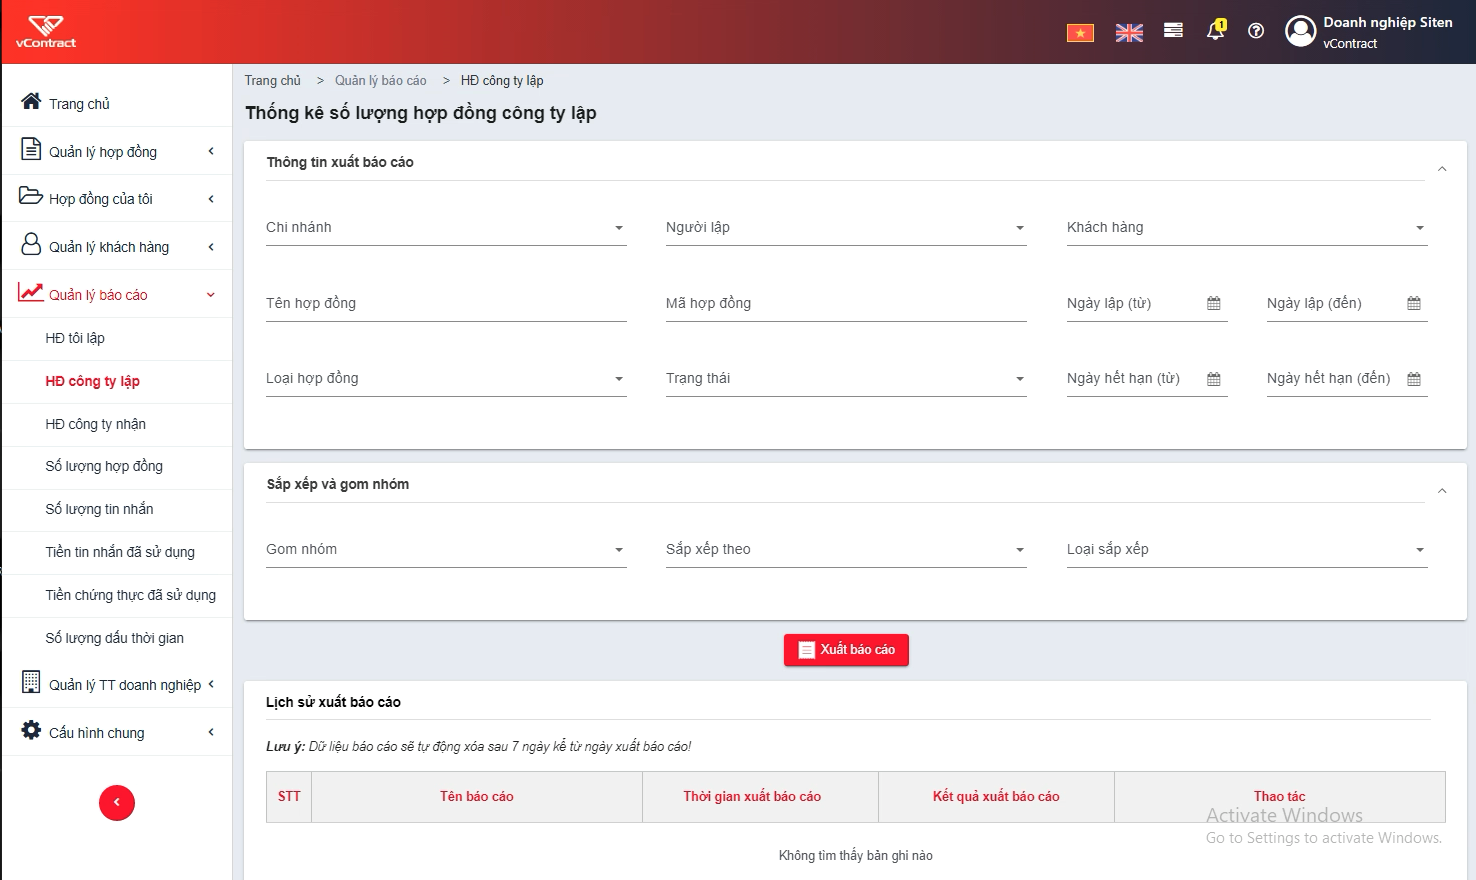Expand the Quản lý khách hàng menu chevron

pyautogui.click(x=211, y=247)
